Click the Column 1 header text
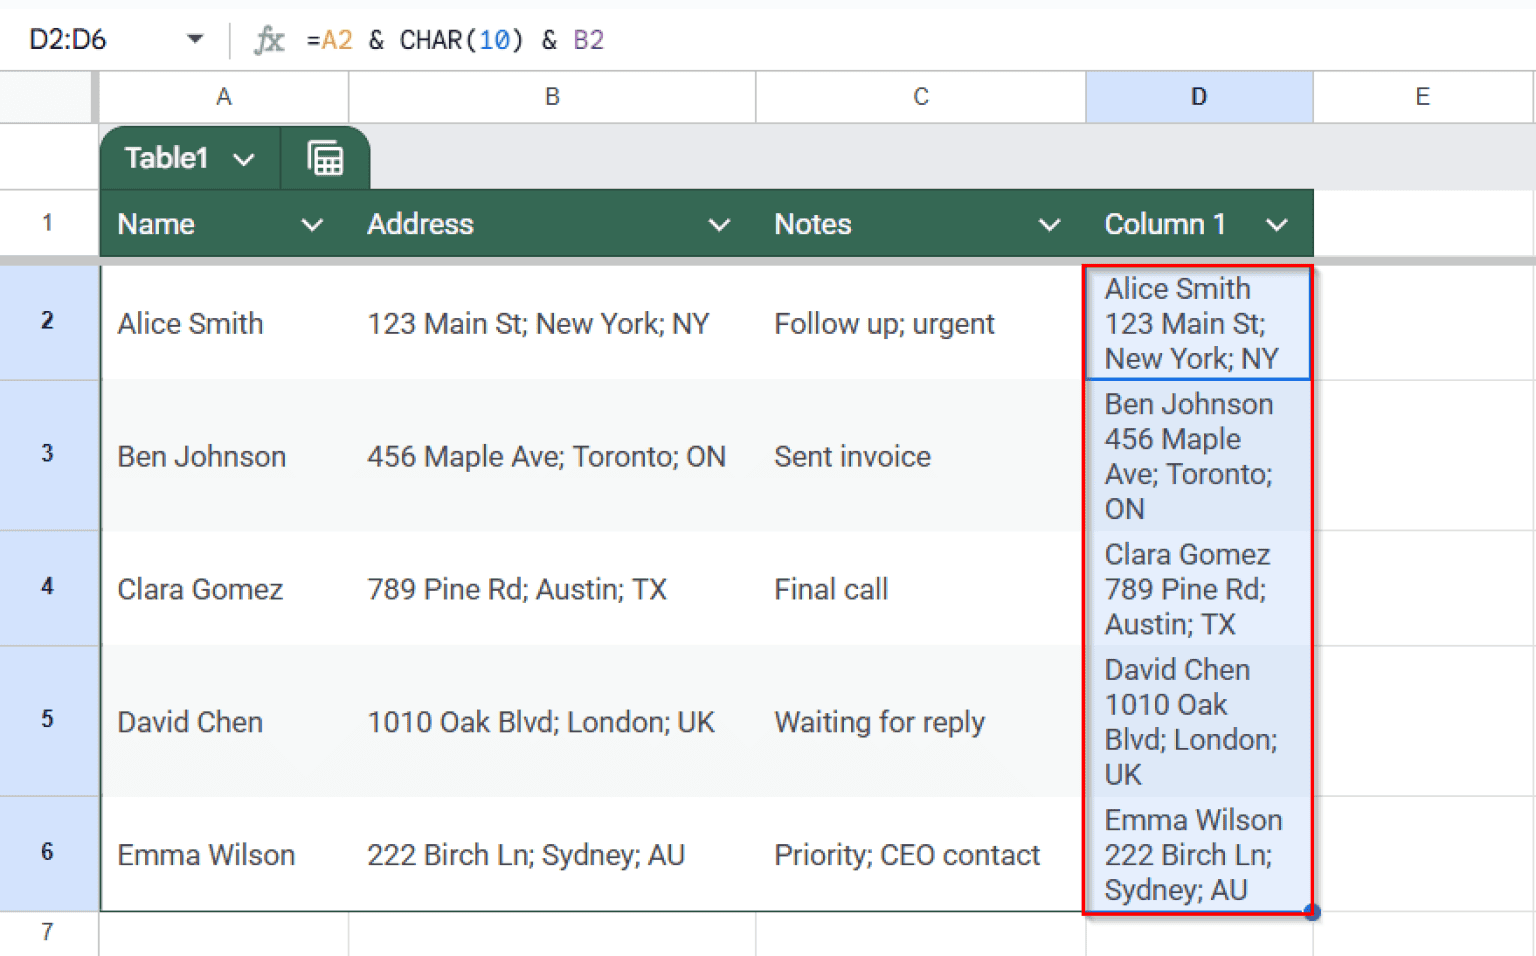This screenshot has width=1536, height=956. click(x=1164, y=224)
